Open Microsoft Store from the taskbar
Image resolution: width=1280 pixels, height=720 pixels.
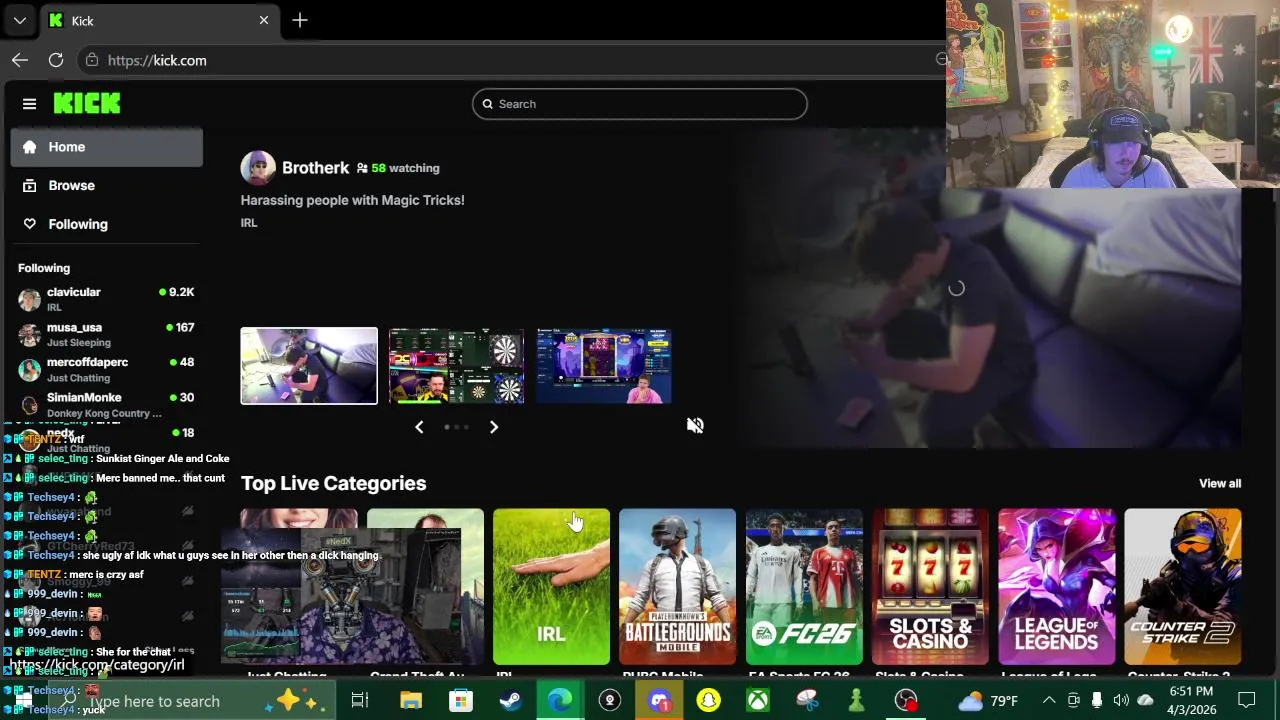pyautogui.click(x=460, y=701)
